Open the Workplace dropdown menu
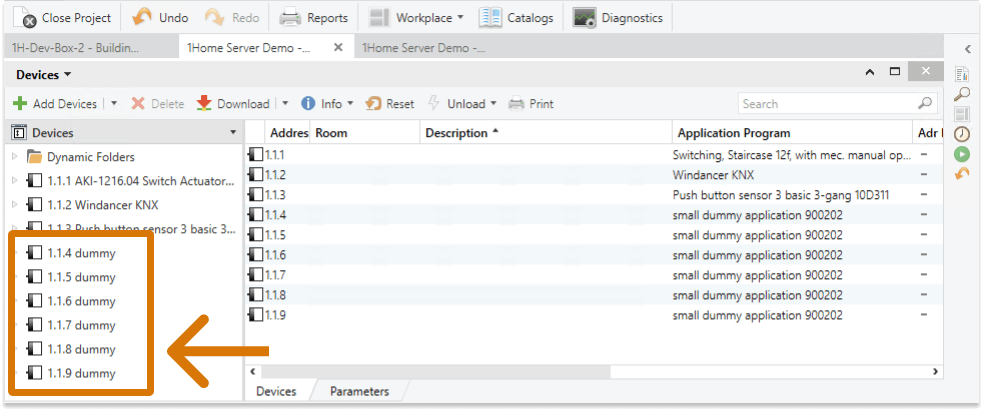 coord(459,18)
